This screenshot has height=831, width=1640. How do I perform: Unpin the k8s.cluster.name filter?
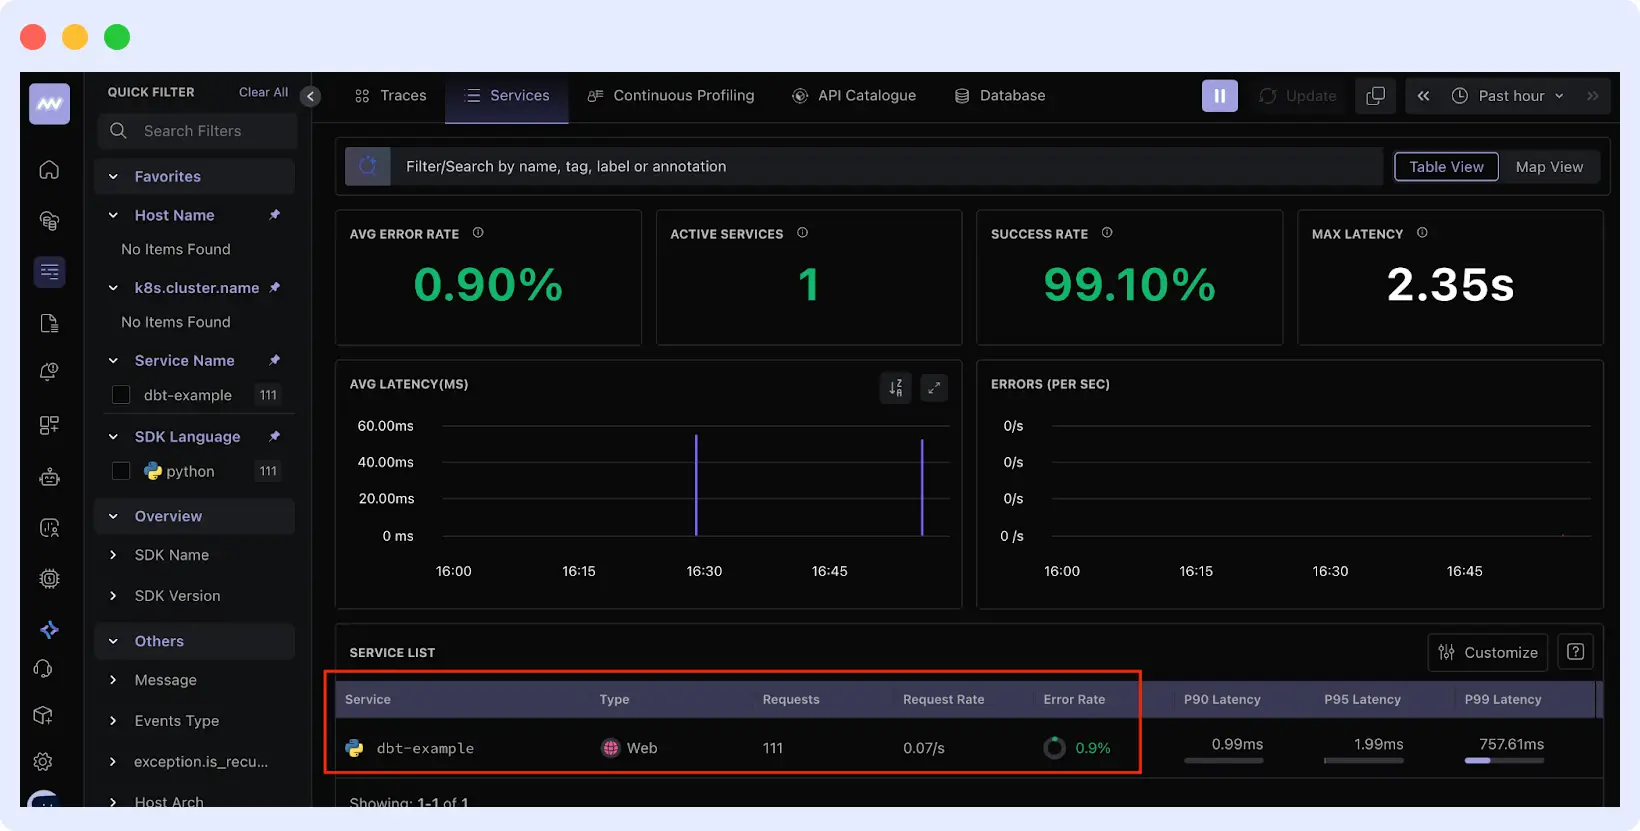tap(275, 288)
